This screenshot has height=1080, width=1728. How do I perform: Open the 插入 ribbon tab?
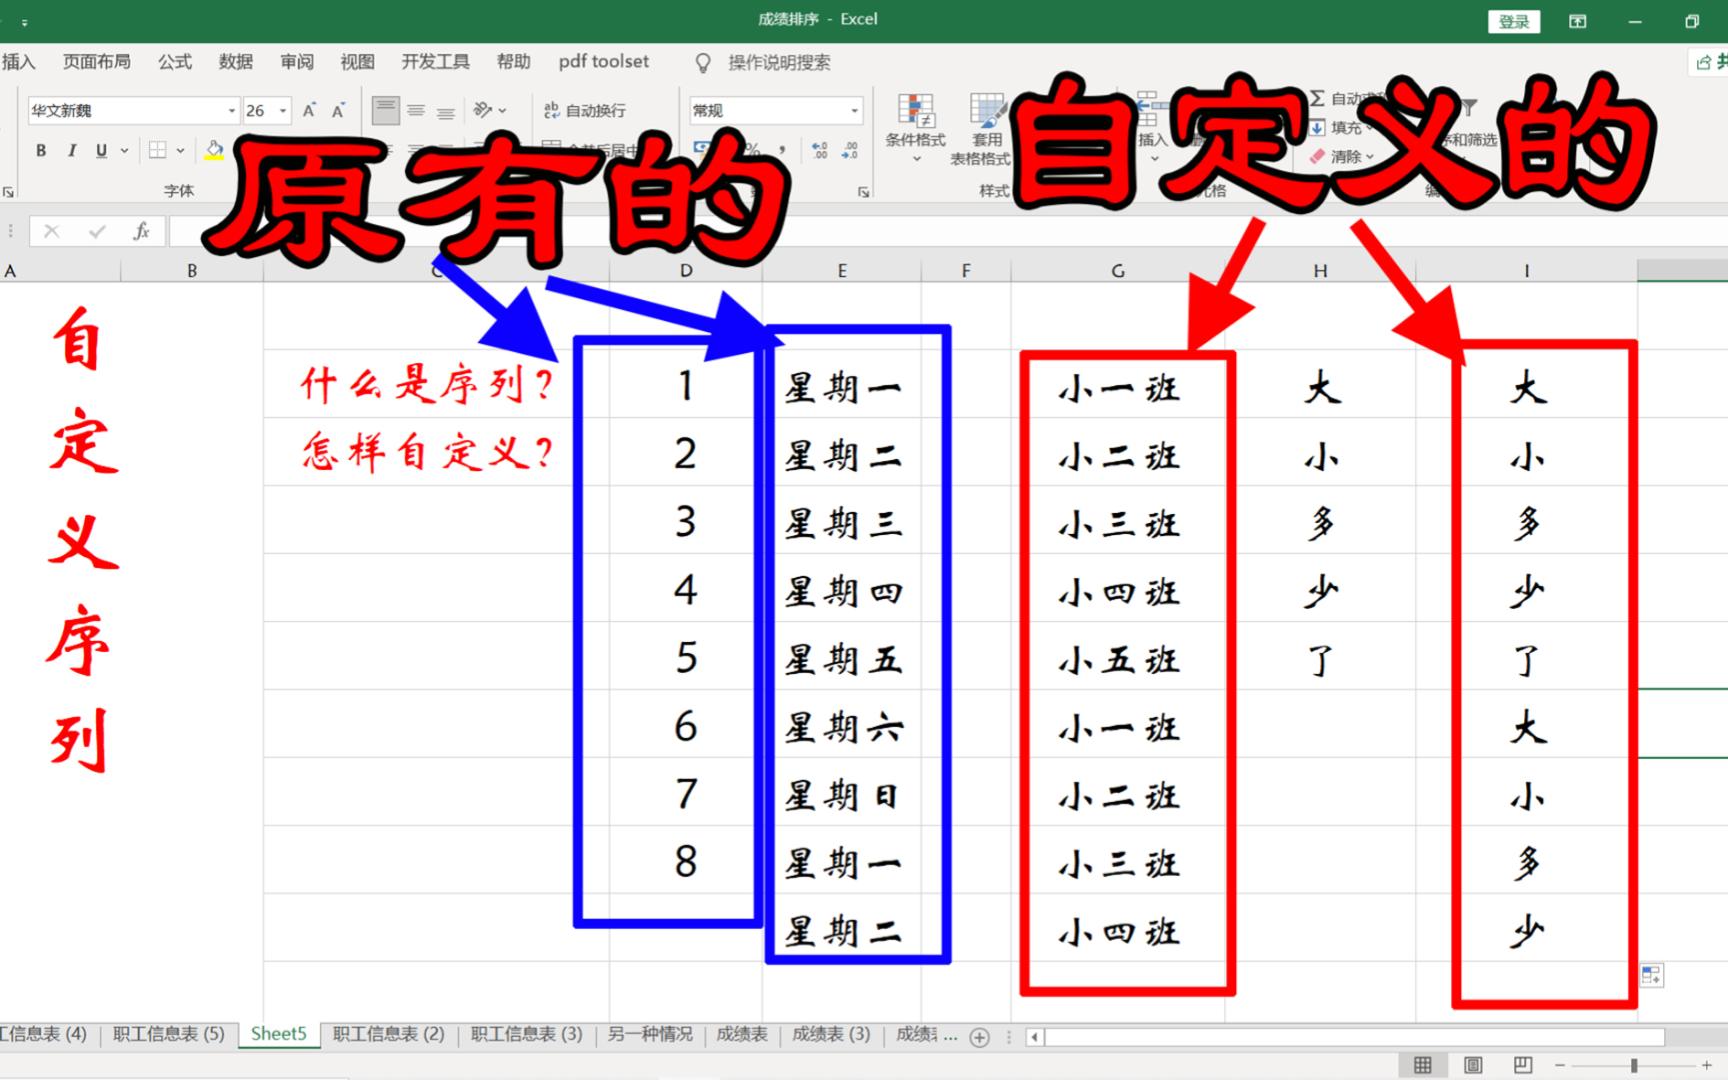click(x=18, y=62)
